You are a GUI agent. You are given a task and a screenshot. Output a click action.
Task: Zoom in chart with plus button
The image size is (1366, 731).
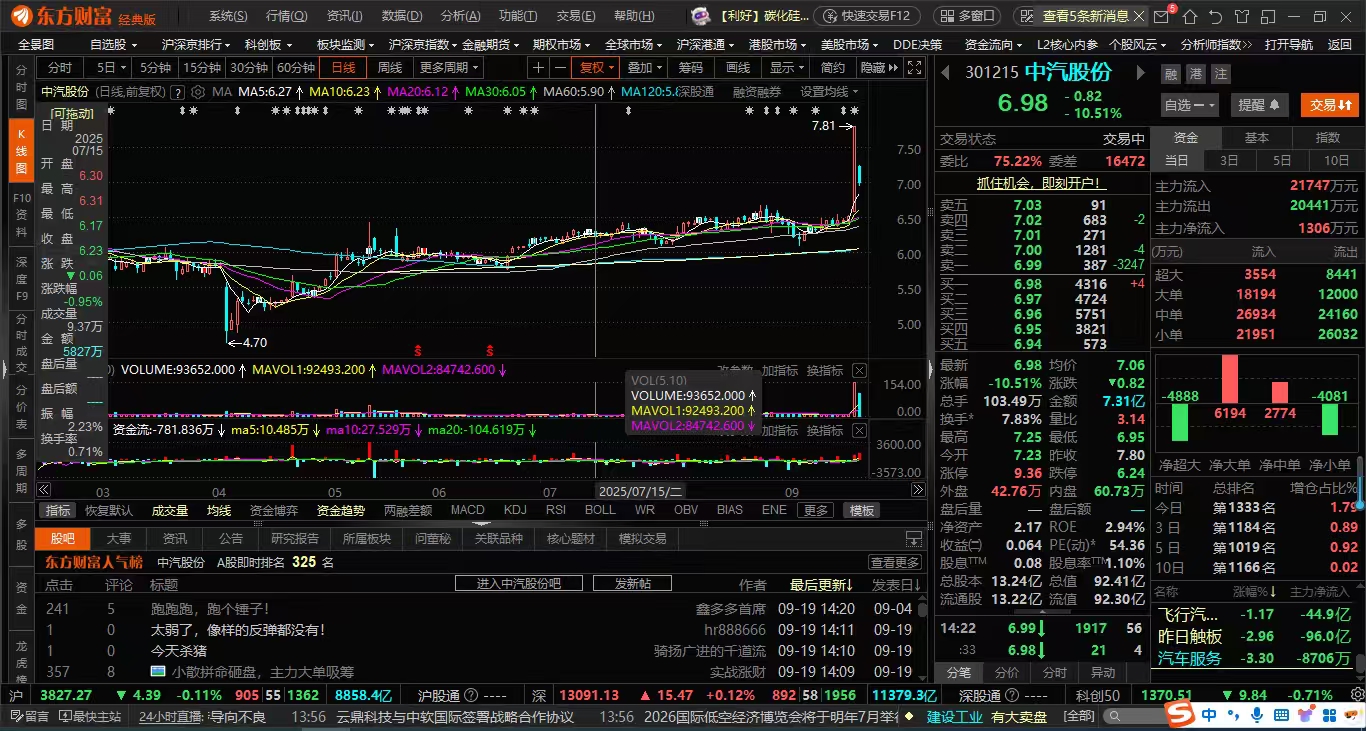[x=539, y=67]
